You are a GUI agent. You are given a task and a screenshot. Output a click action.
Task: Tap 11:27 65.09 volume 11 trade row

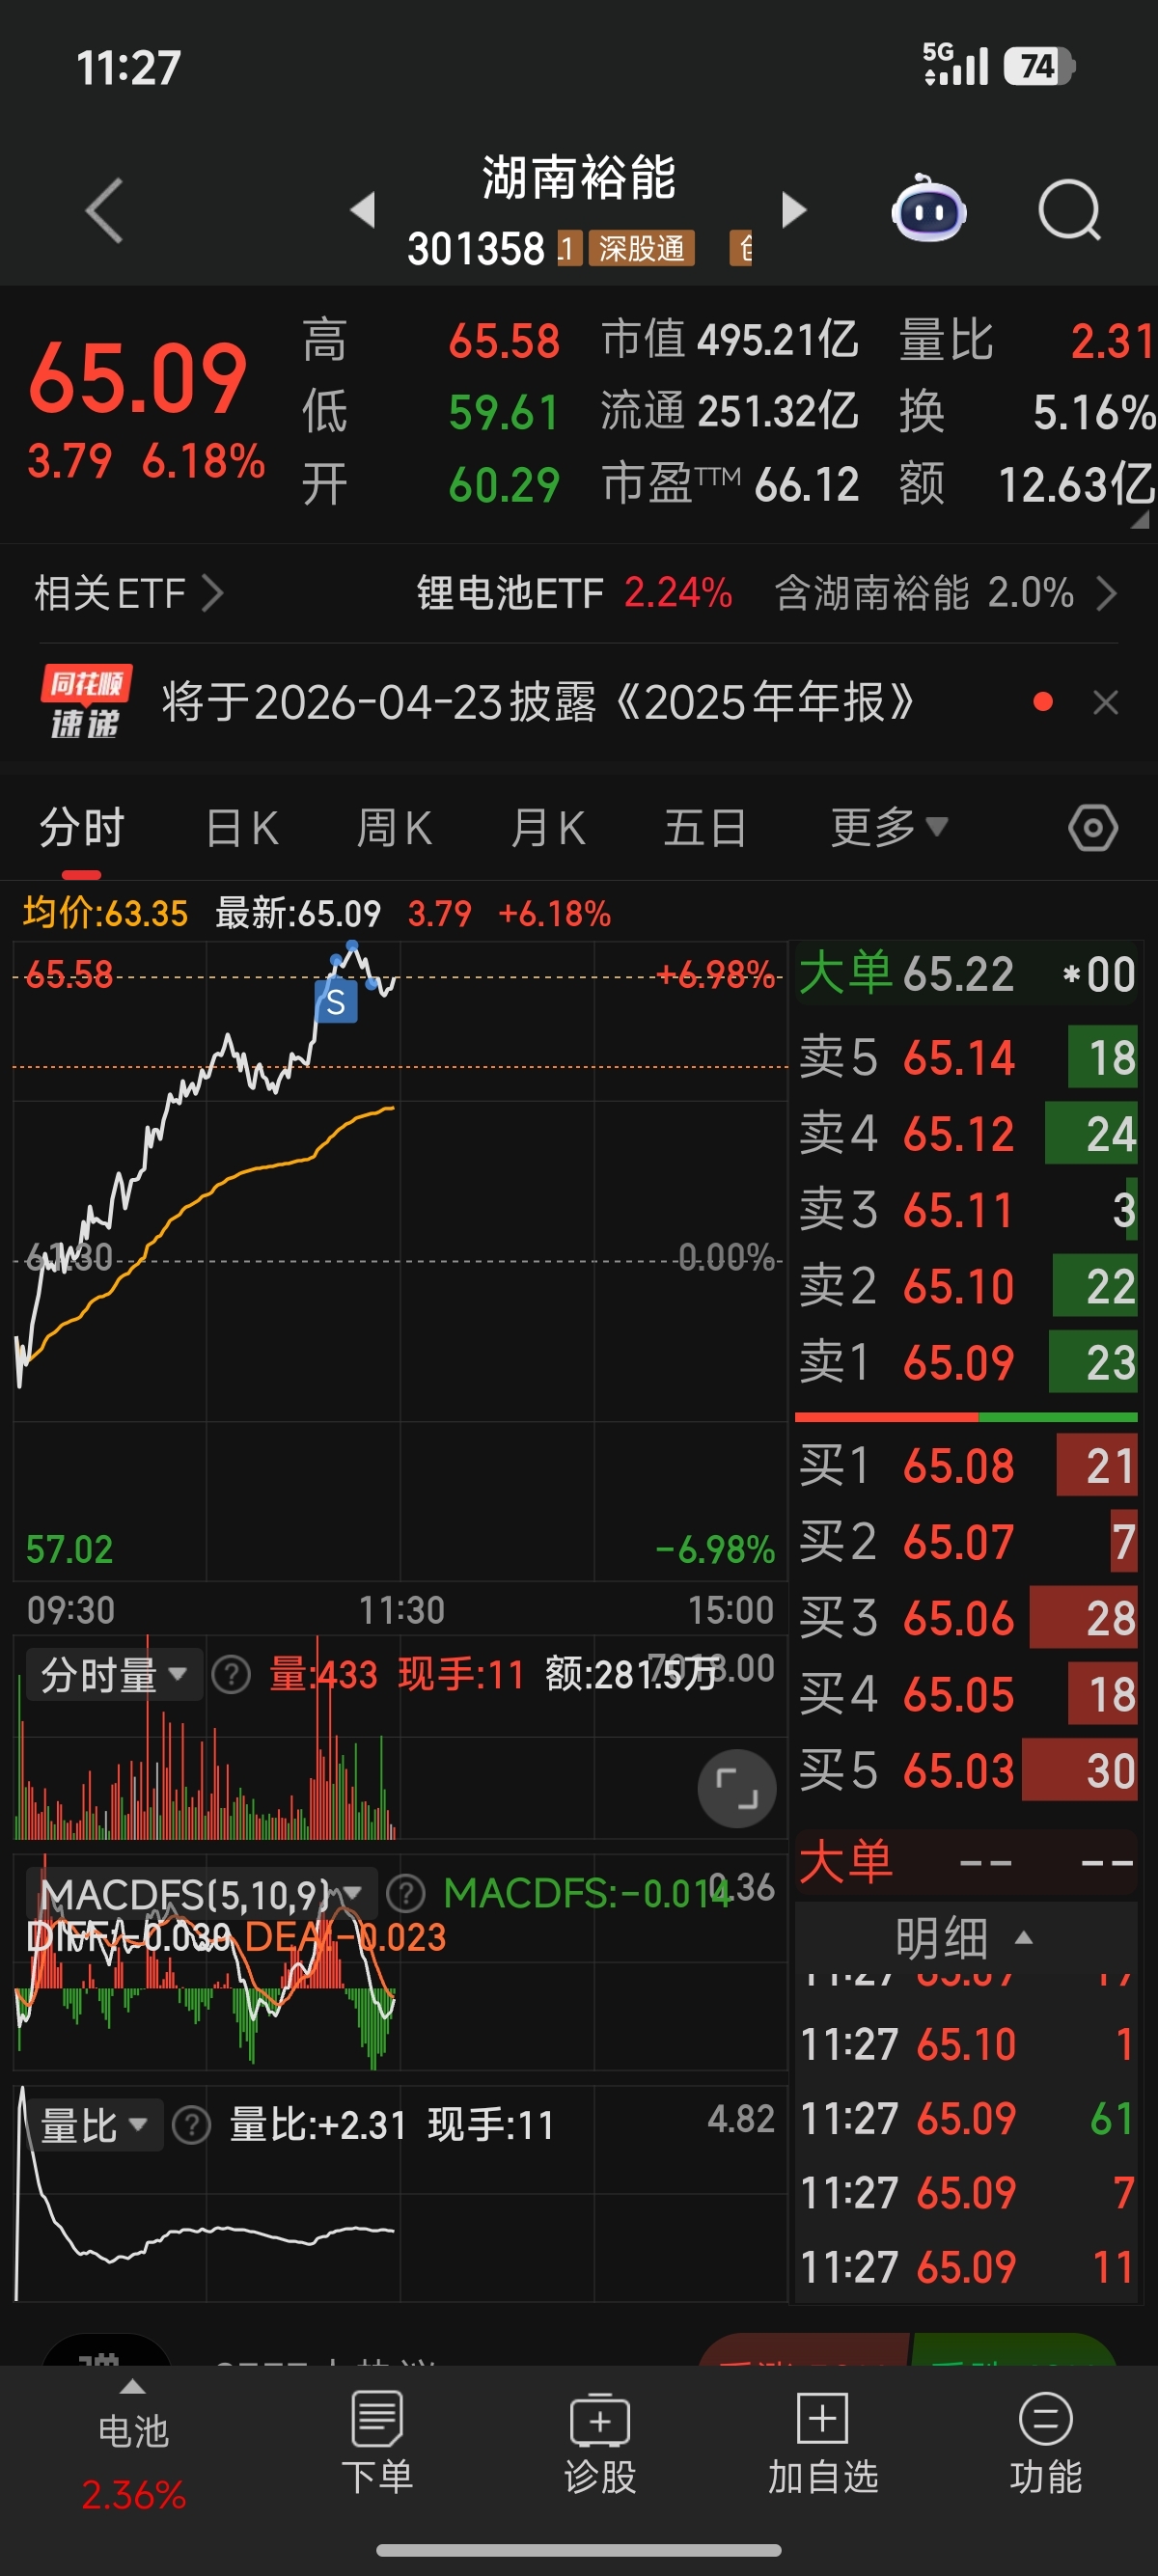pyautogui.click(x=966, y=2267)
